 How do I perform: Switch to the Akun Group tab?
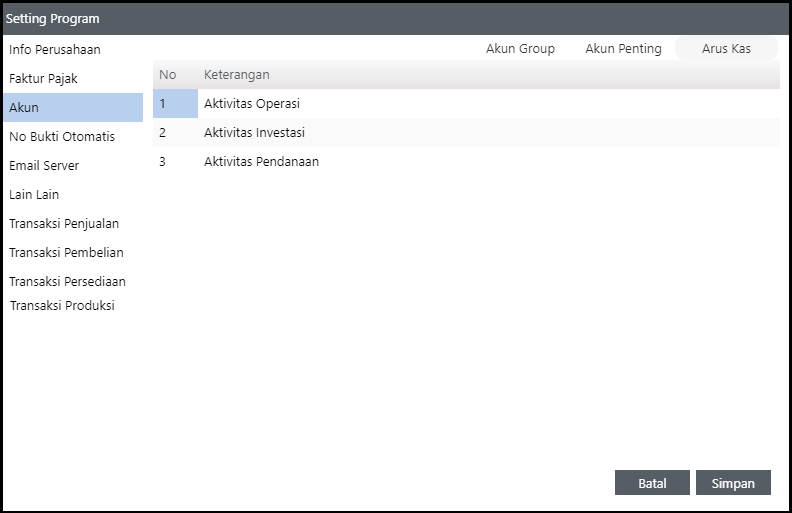pyautogui.click(x=520, y=49)
